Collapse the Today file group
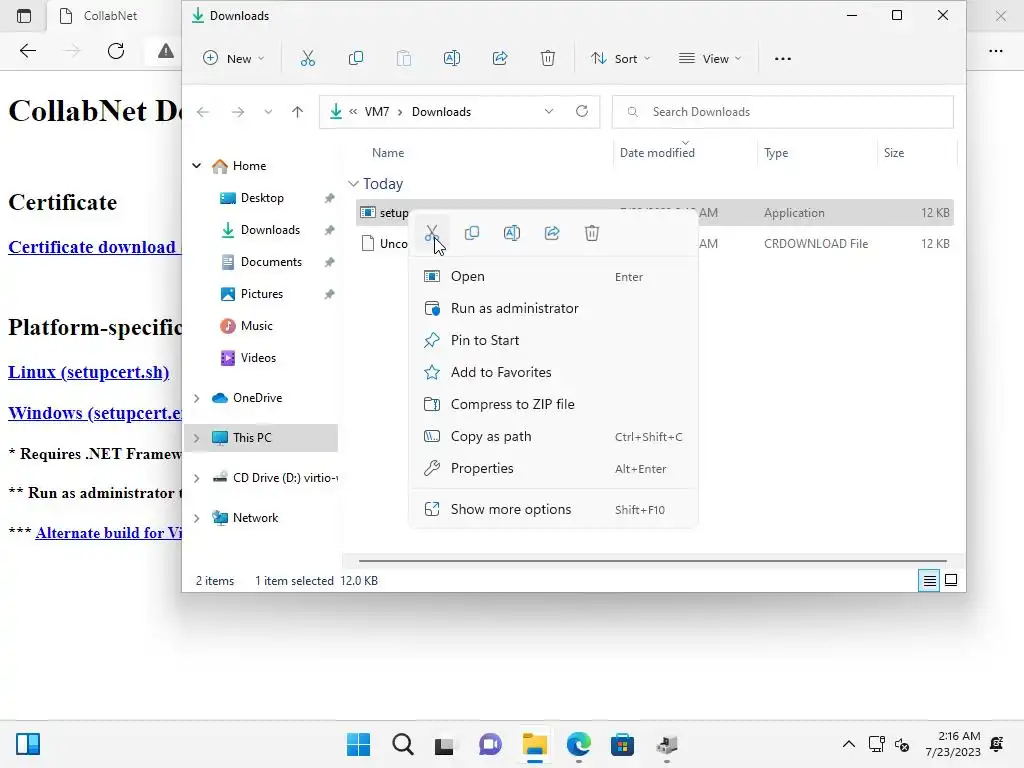1024x768 pixels. pyautogui.click(x=353, y=184)
